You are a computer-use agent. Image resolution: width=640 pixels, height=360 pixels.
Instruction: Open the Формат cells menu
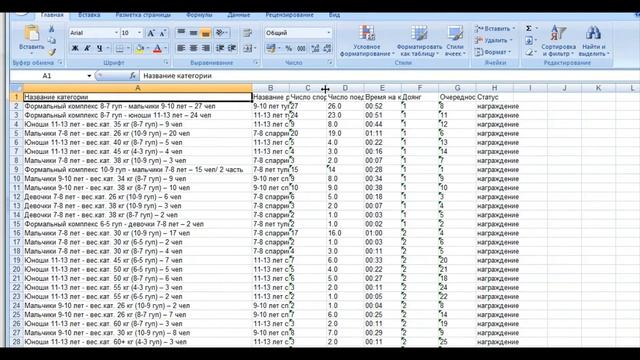tap(492, 52)
